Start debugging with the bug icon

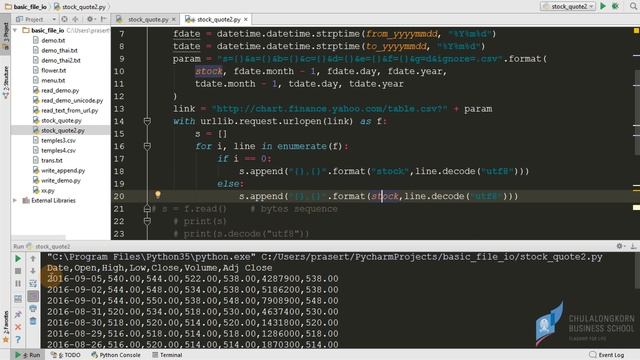[615, 6]
